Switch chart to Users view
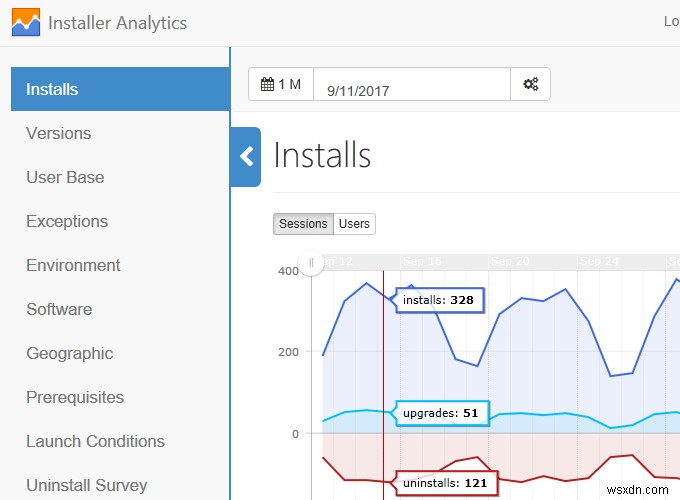Screen dimensions: 680x500 point(354,224)
